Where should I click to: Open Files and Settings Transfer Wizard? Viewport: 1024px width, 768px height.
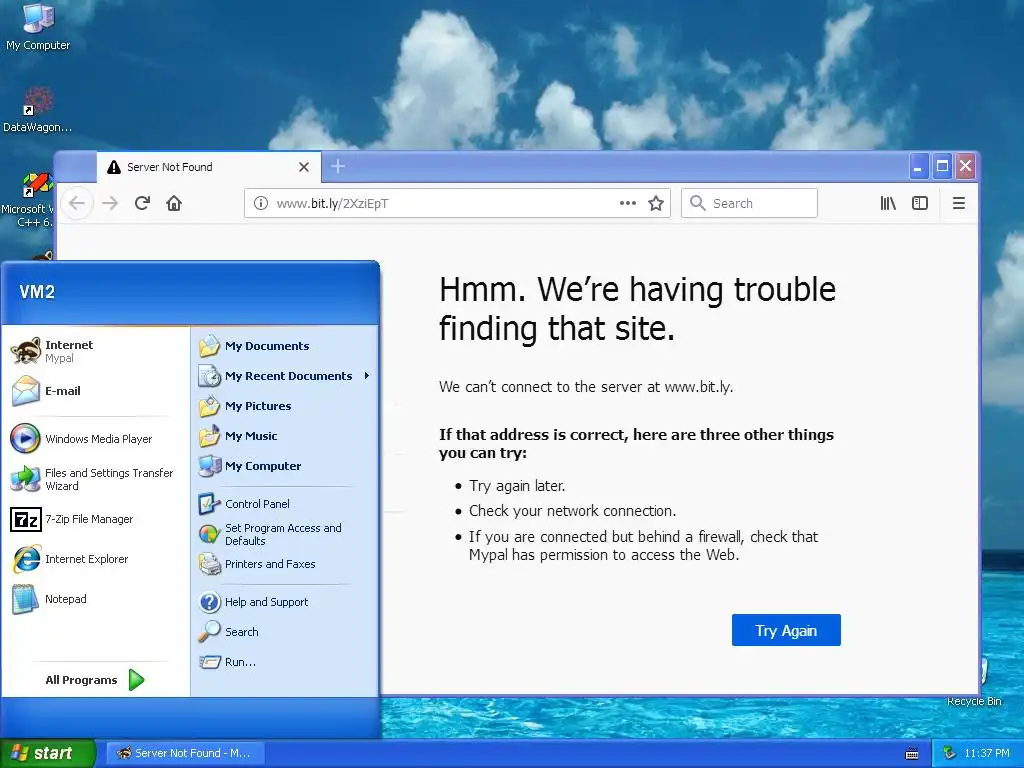[x=95, y=479]
